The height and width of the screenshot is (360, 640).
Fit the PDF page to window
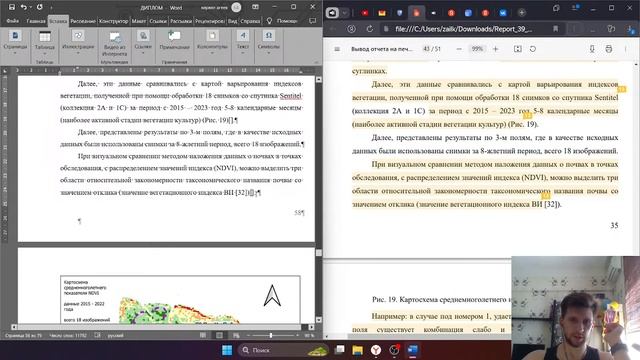518,49
